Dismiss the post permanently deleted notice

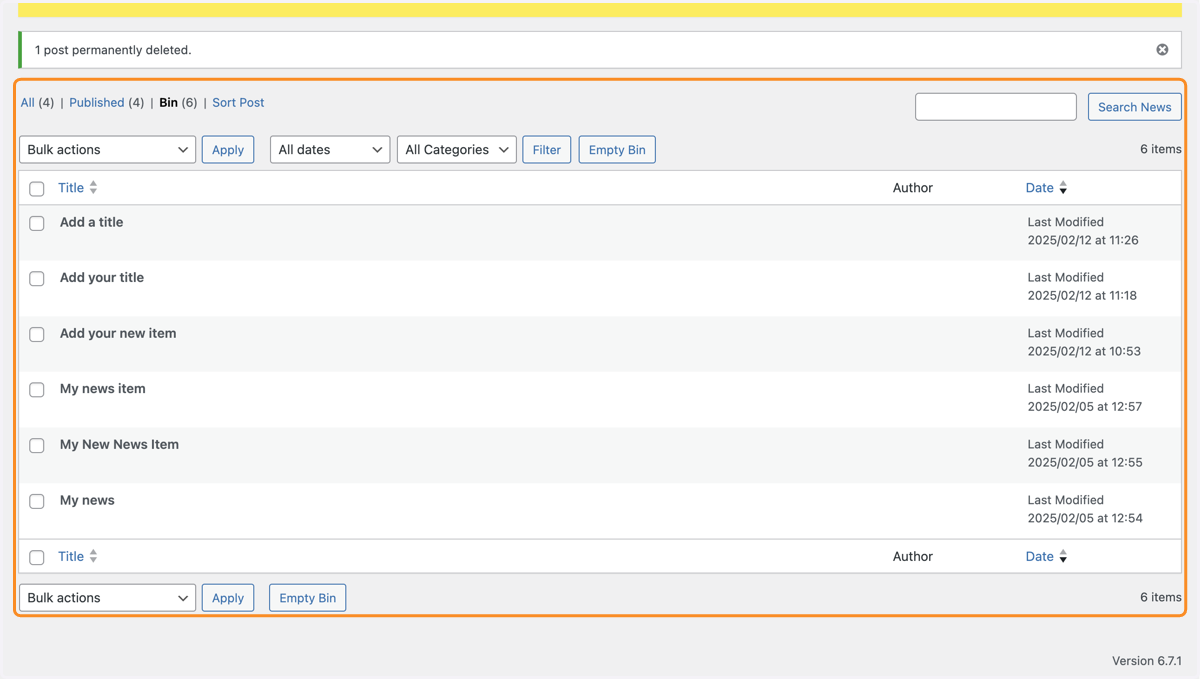pyautogui.click(x=1162, y=49)
